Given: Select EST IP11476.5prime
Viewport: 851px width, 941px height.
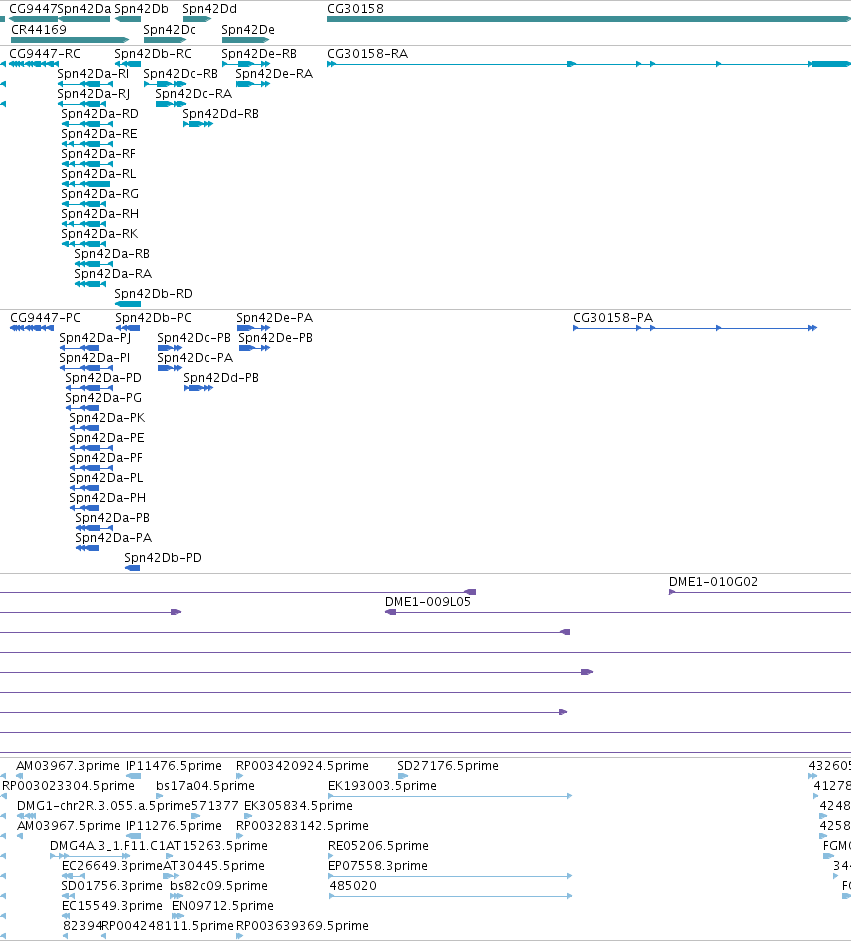Looking at the screenshot, I should tap(173, 766).
